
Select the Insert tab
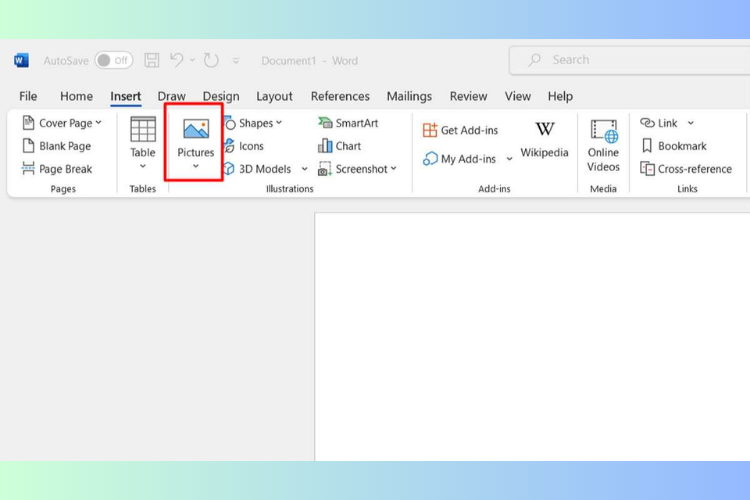tap(126, 96)
